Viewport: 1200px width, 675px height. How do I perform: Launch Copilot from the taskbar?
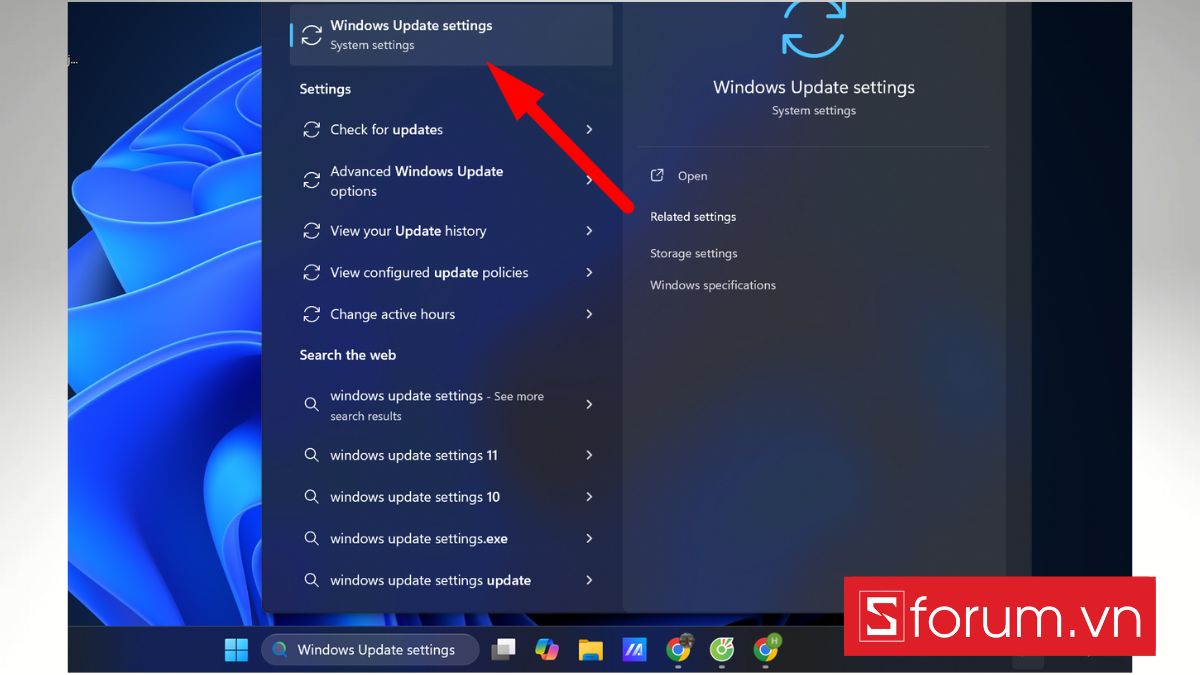(547, 650)
